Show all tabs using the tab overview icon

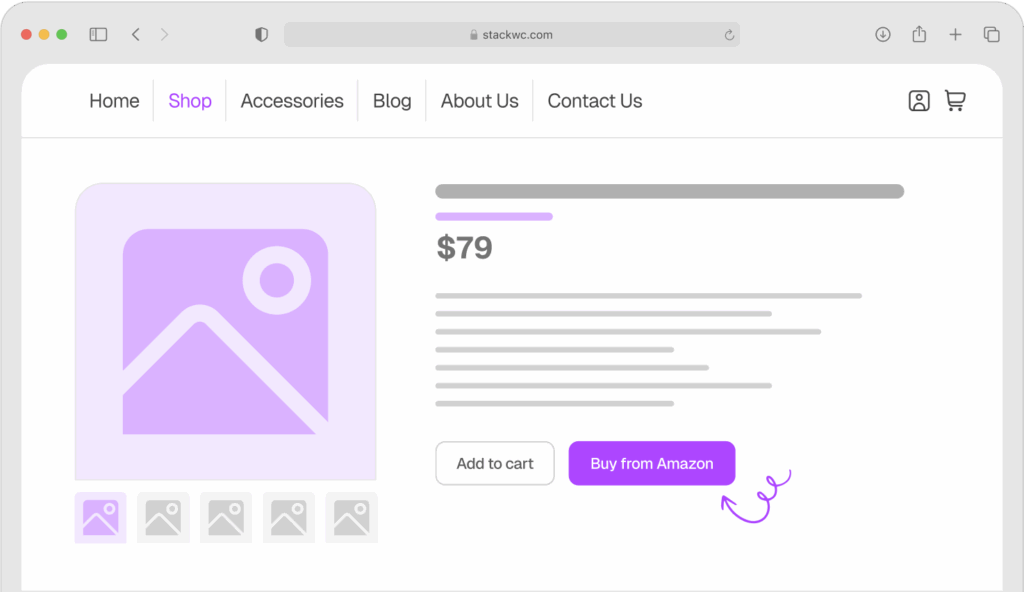click(x=991, y=33)
